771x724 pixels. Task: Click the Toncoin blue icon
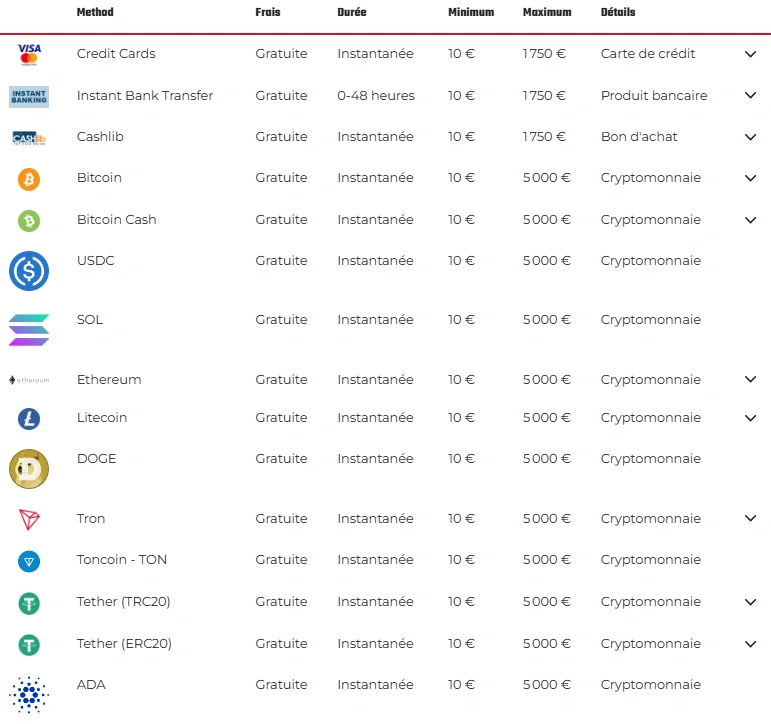[x=29, y=561]
